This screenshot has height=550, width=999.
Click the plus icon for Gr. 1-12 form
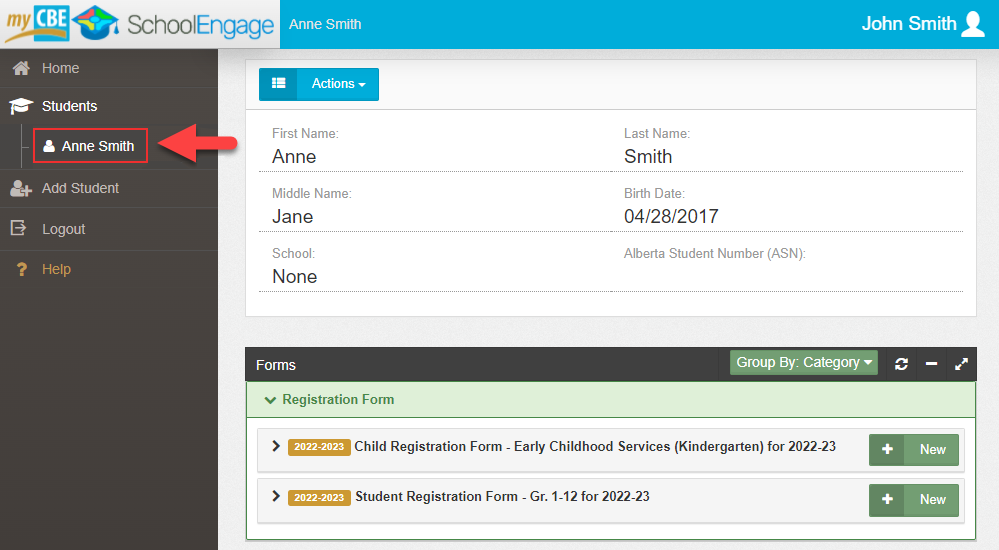tap(887, 500)
